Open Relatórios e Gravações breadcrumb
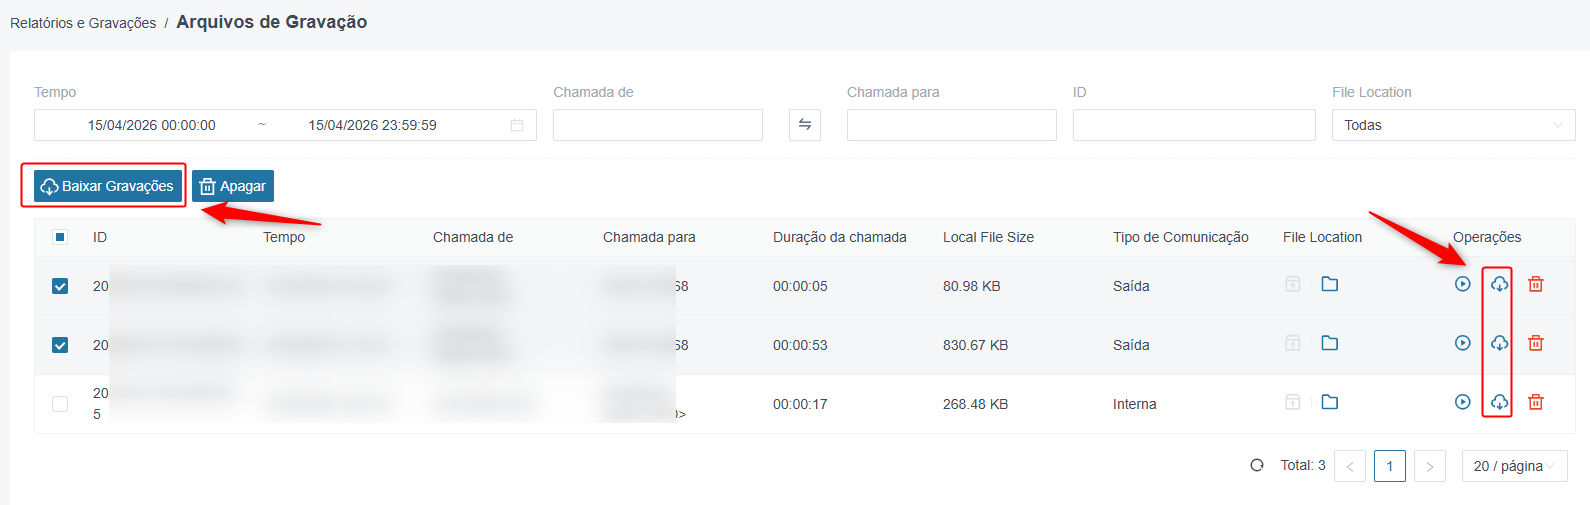Screen dimensions: 1590x505 (83, 23)
